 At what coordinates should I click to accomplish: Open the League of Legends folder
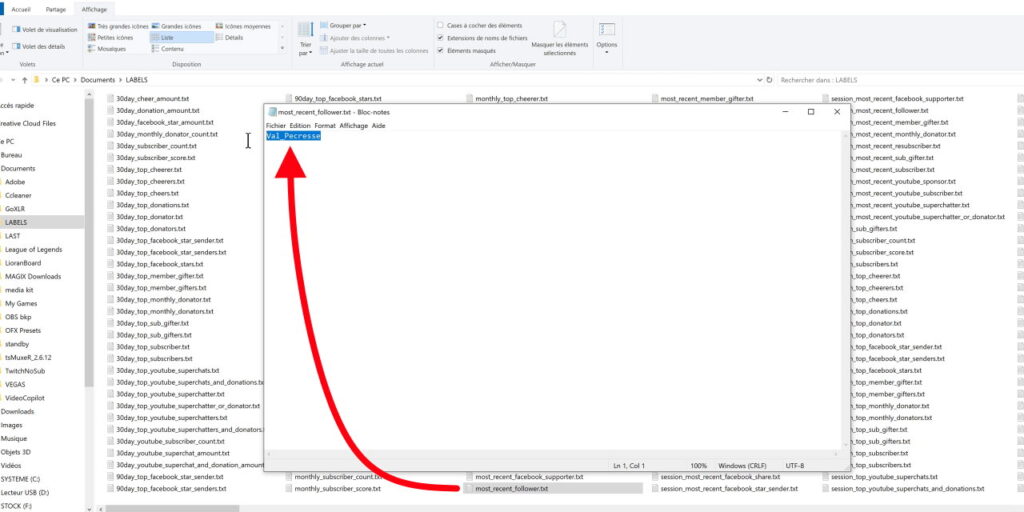pyautogui.click(x=33, y=249)
